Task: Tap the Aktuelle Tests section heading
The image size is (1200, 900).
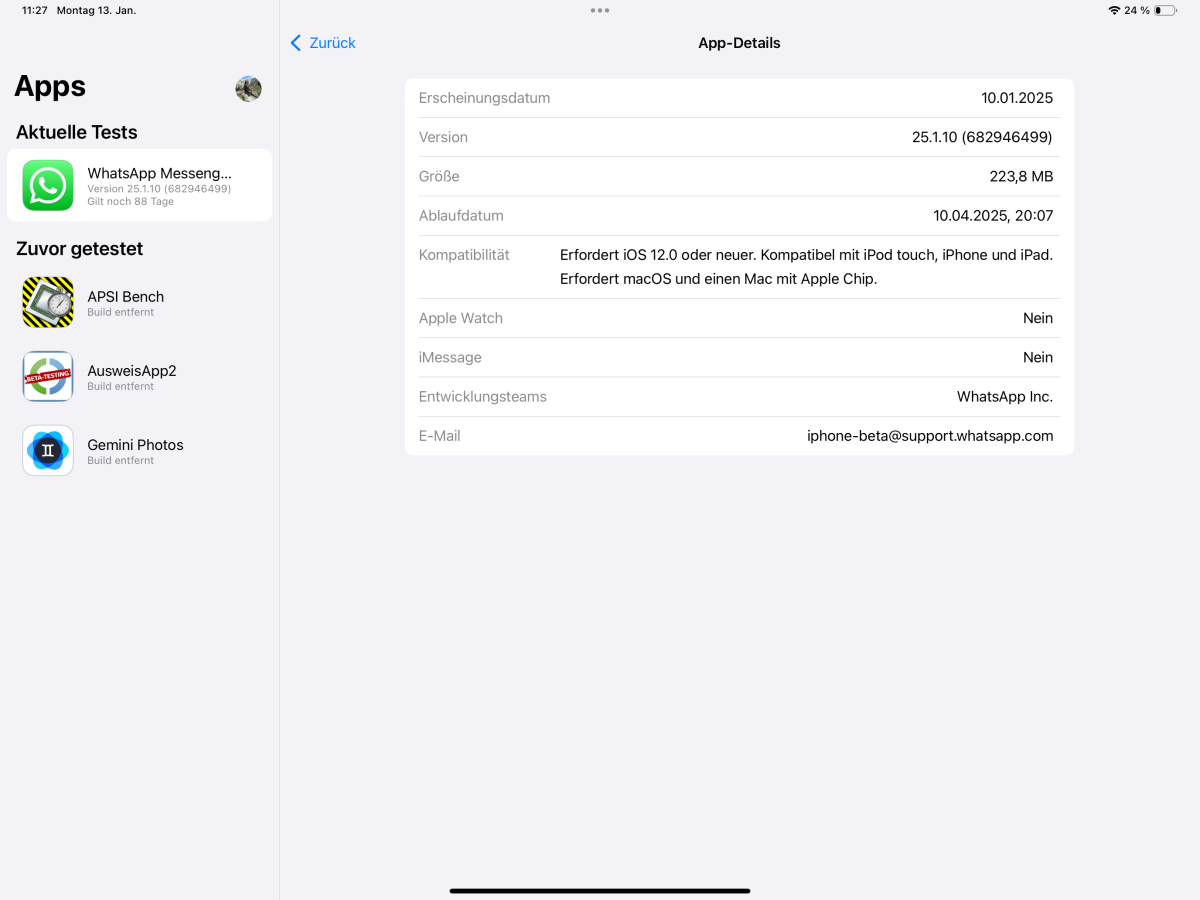Action: [77, 132]
